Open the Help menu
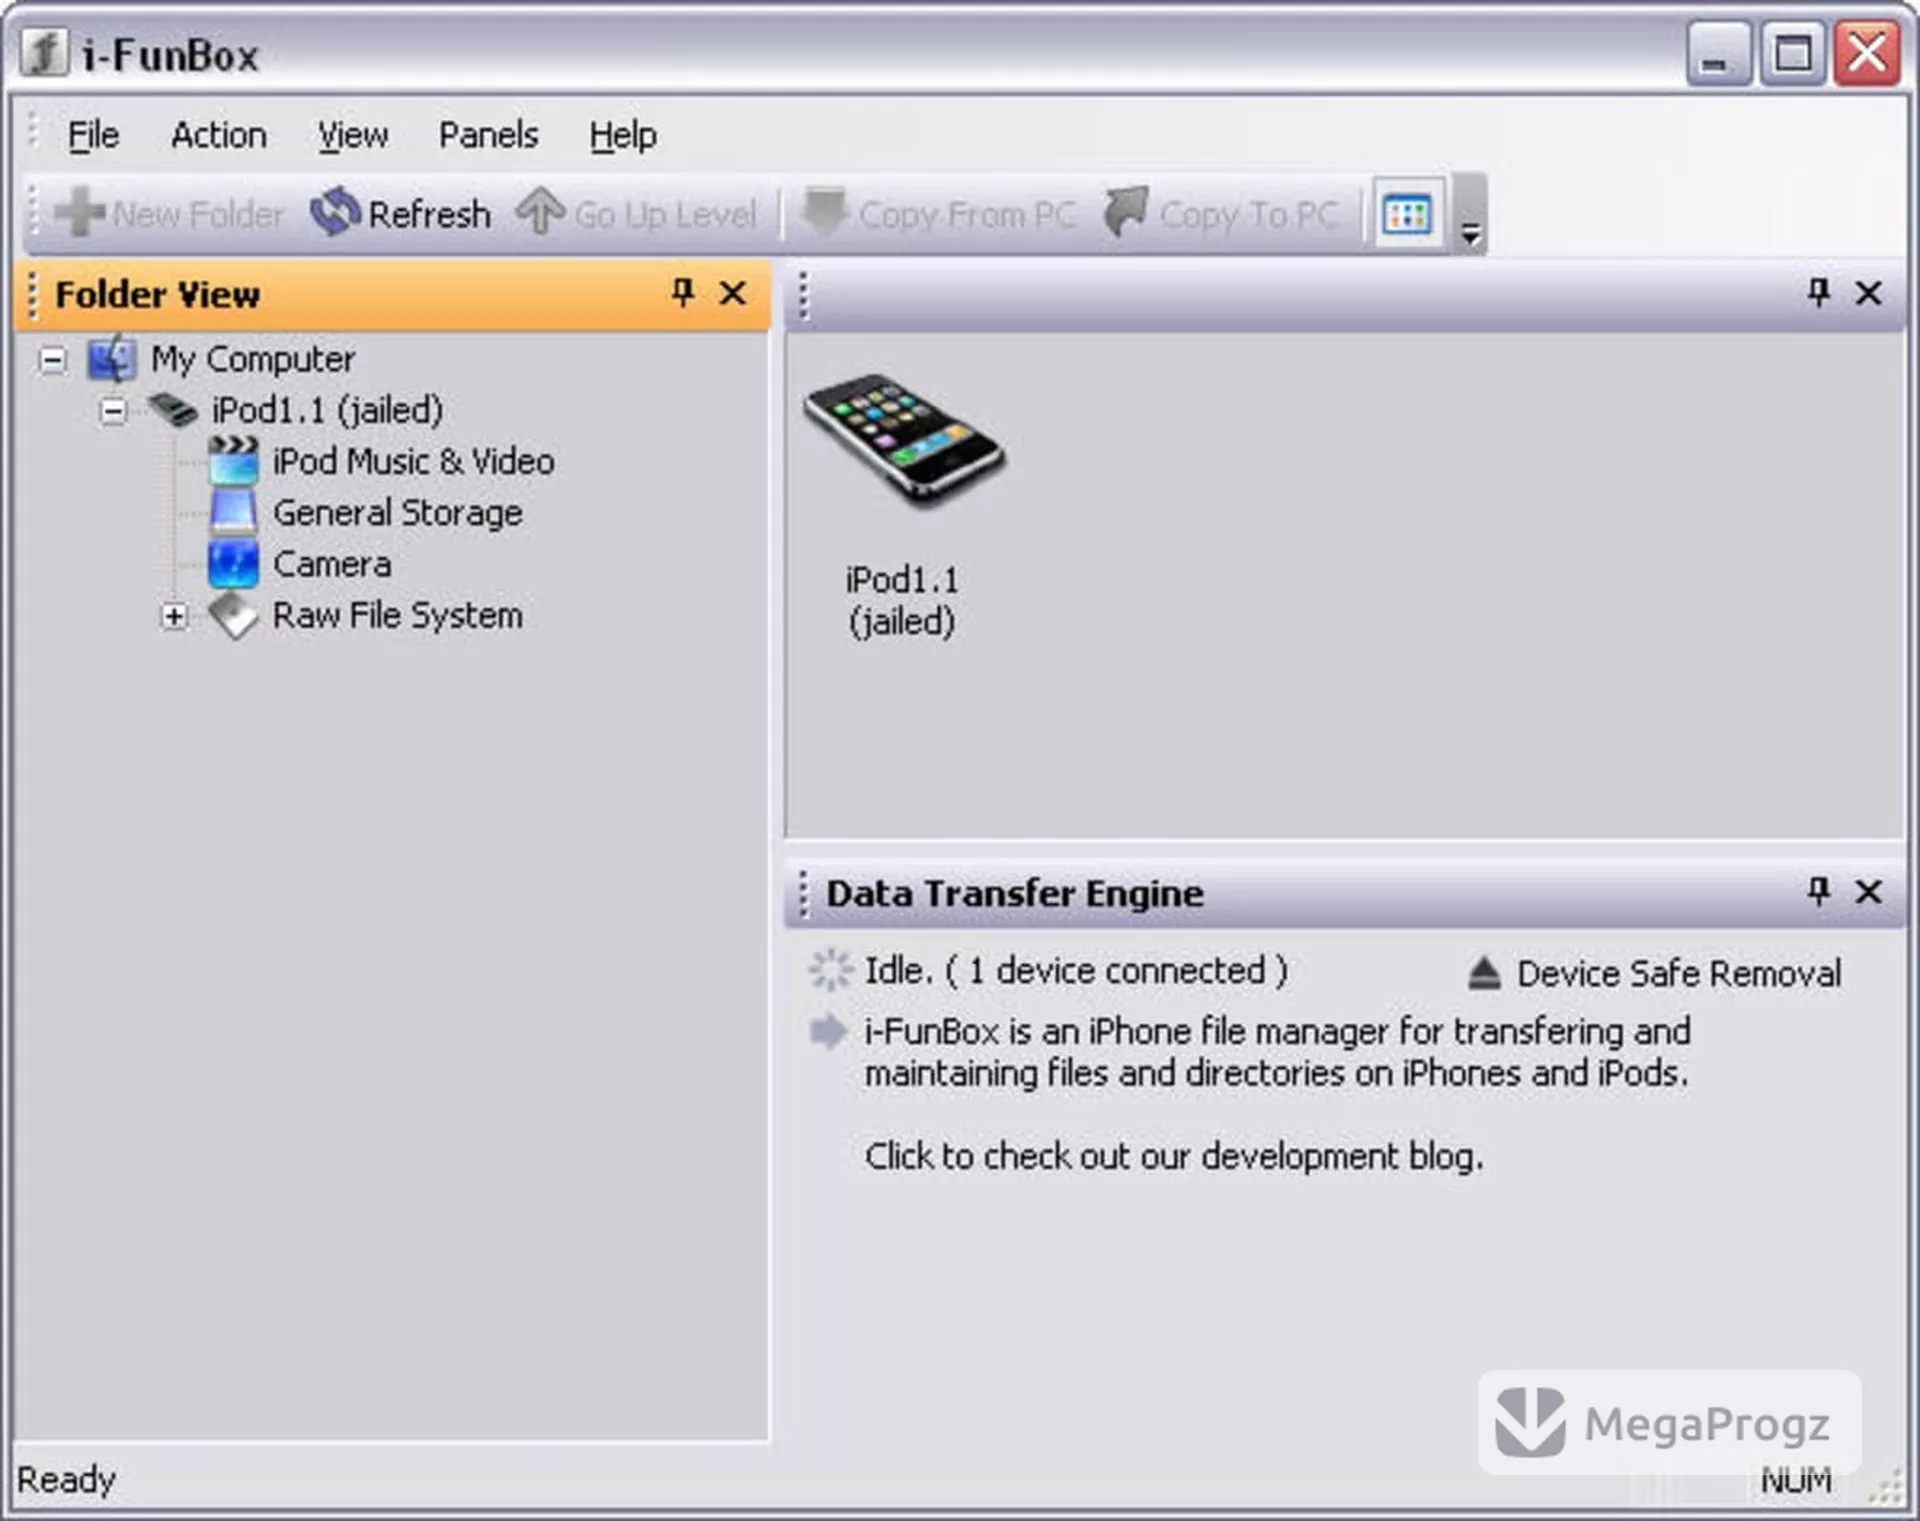Viewport: 1920px width, 1521px height. 623,135
